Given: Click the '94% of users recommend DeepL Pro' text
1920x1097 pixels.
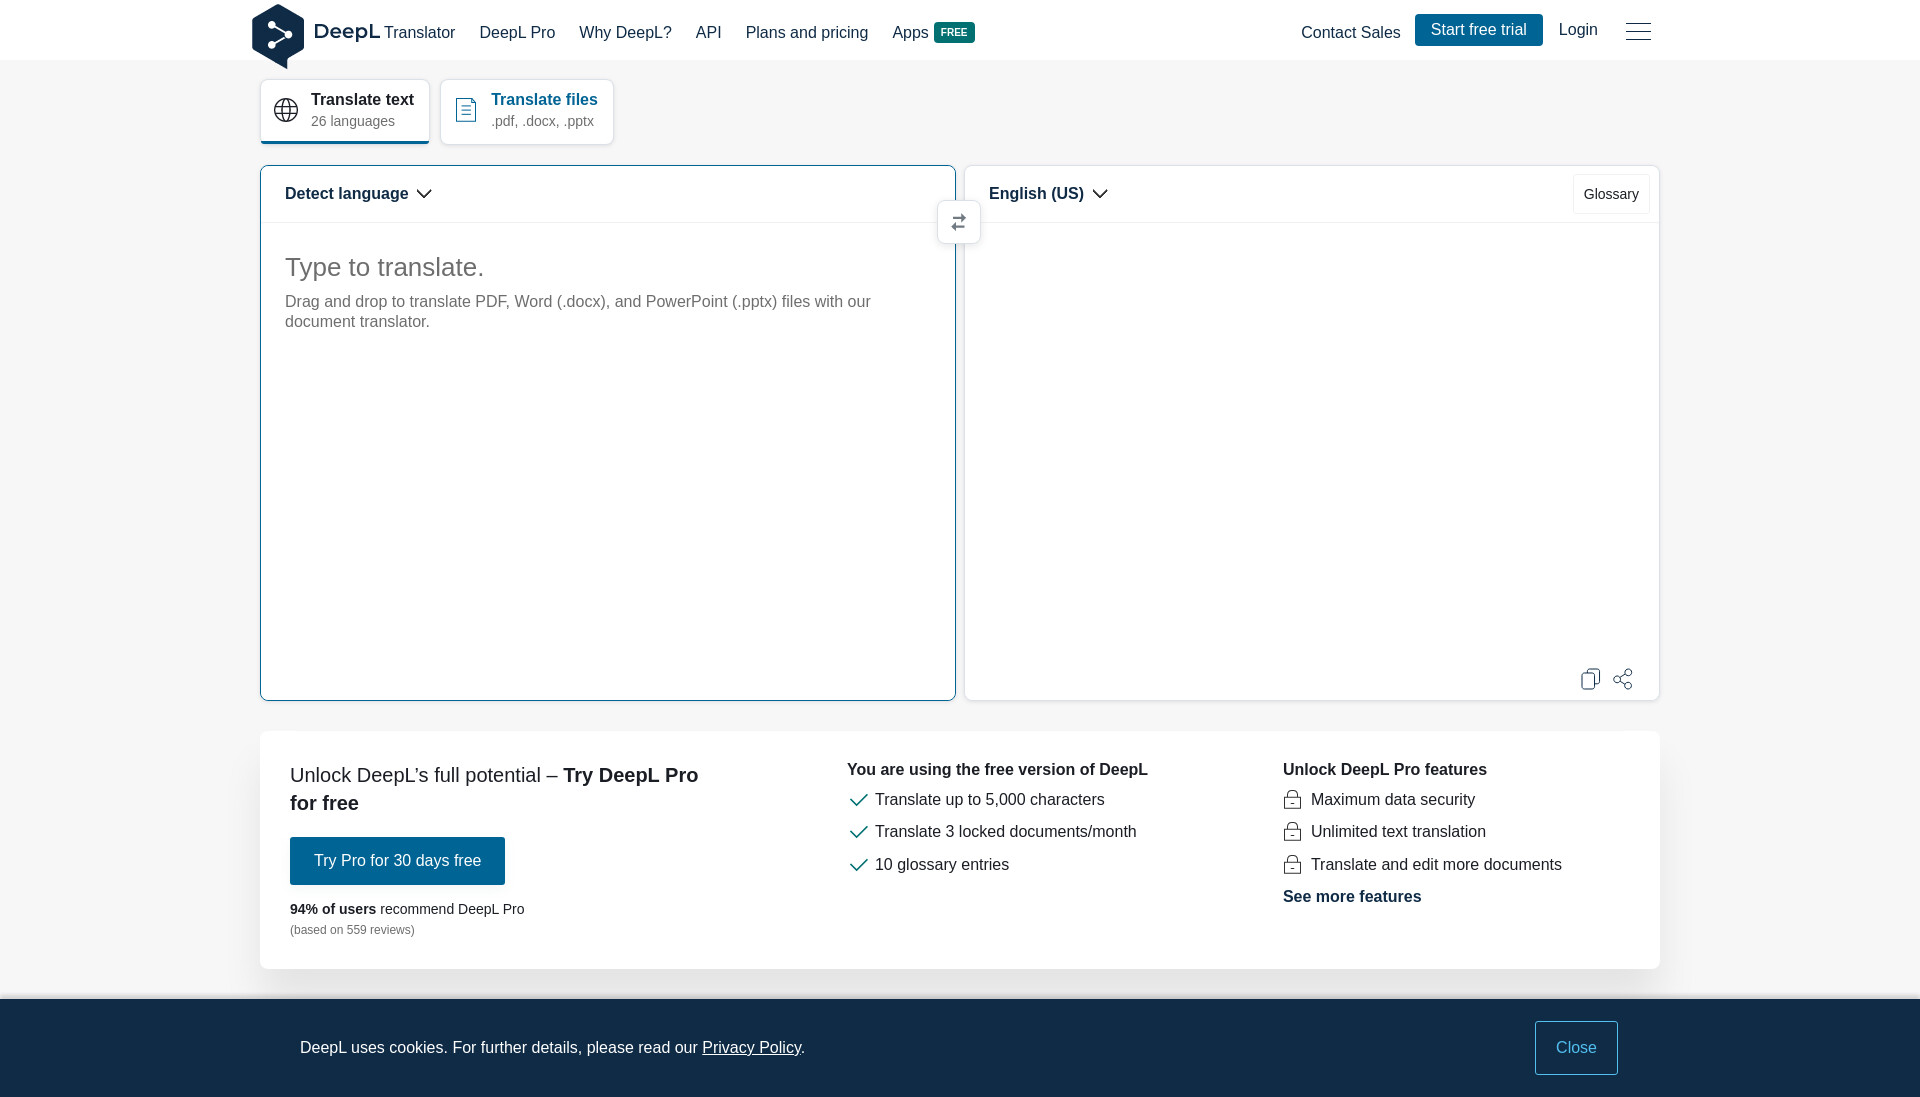Looking at the screenshot, I should (x=407, y=909).
